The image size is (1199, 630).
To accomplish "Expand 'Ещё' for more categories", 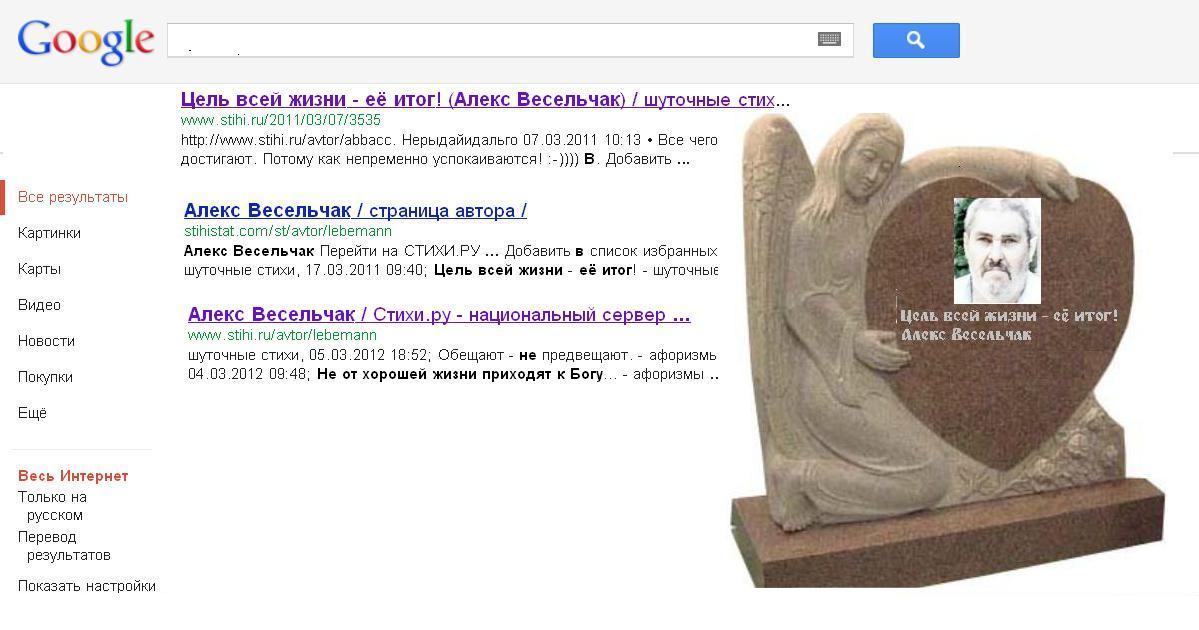I will point(32,413).
